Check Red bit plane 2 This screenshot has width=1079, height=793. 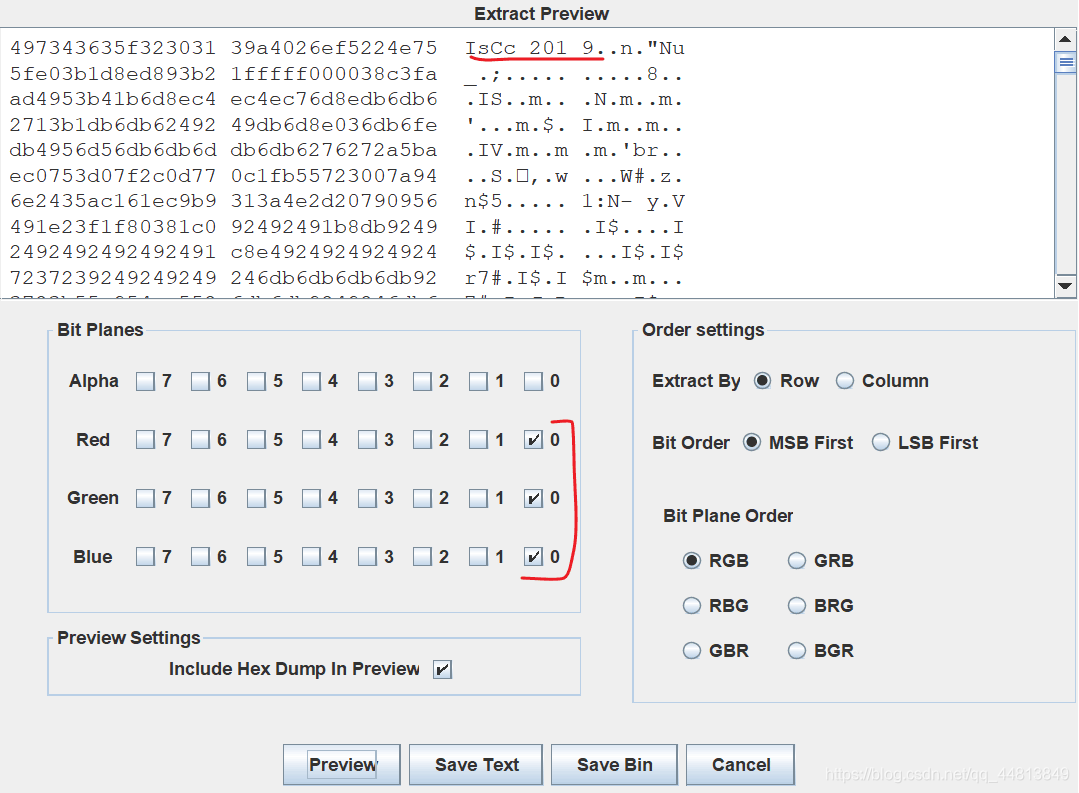click(422, 440)
